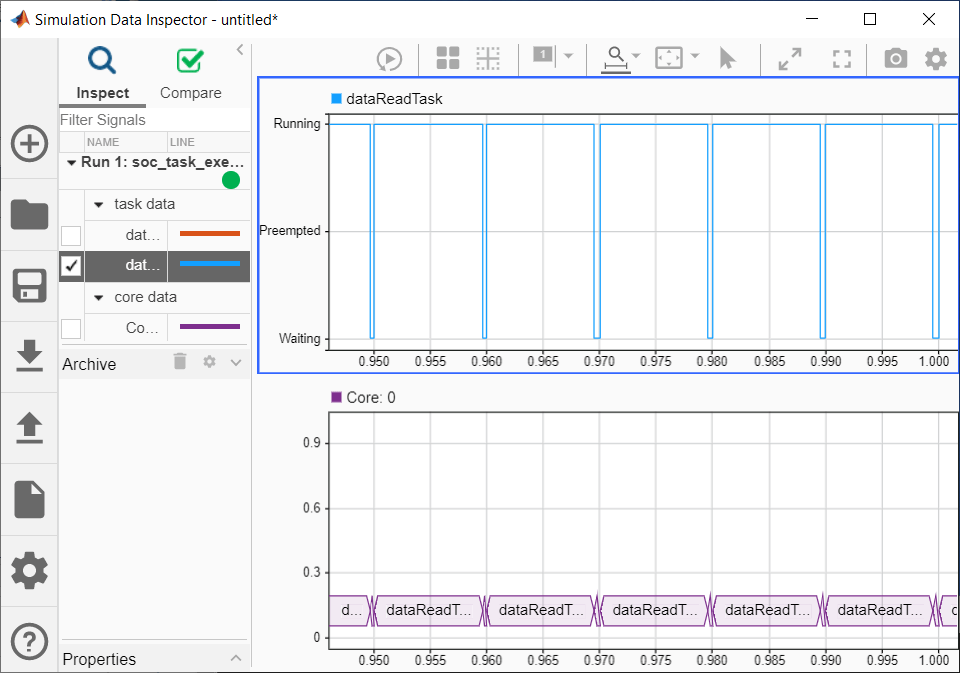Expand the Archive section chevron

[x=236, y=363]
